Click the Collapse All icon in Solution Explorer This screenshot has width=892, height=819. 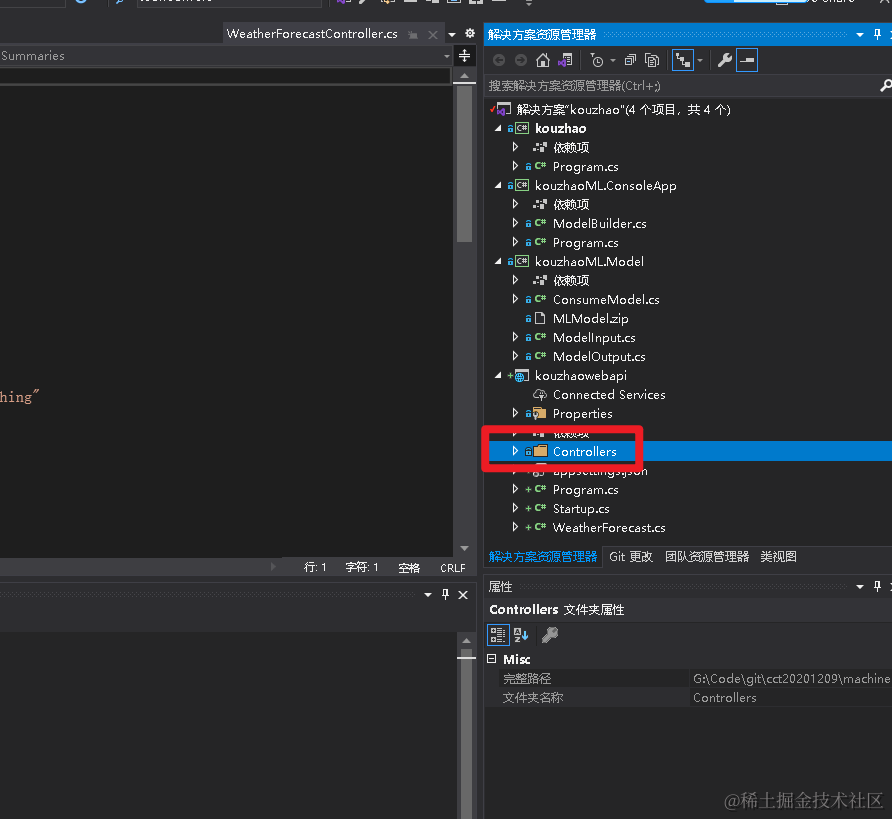coord(630,60)
